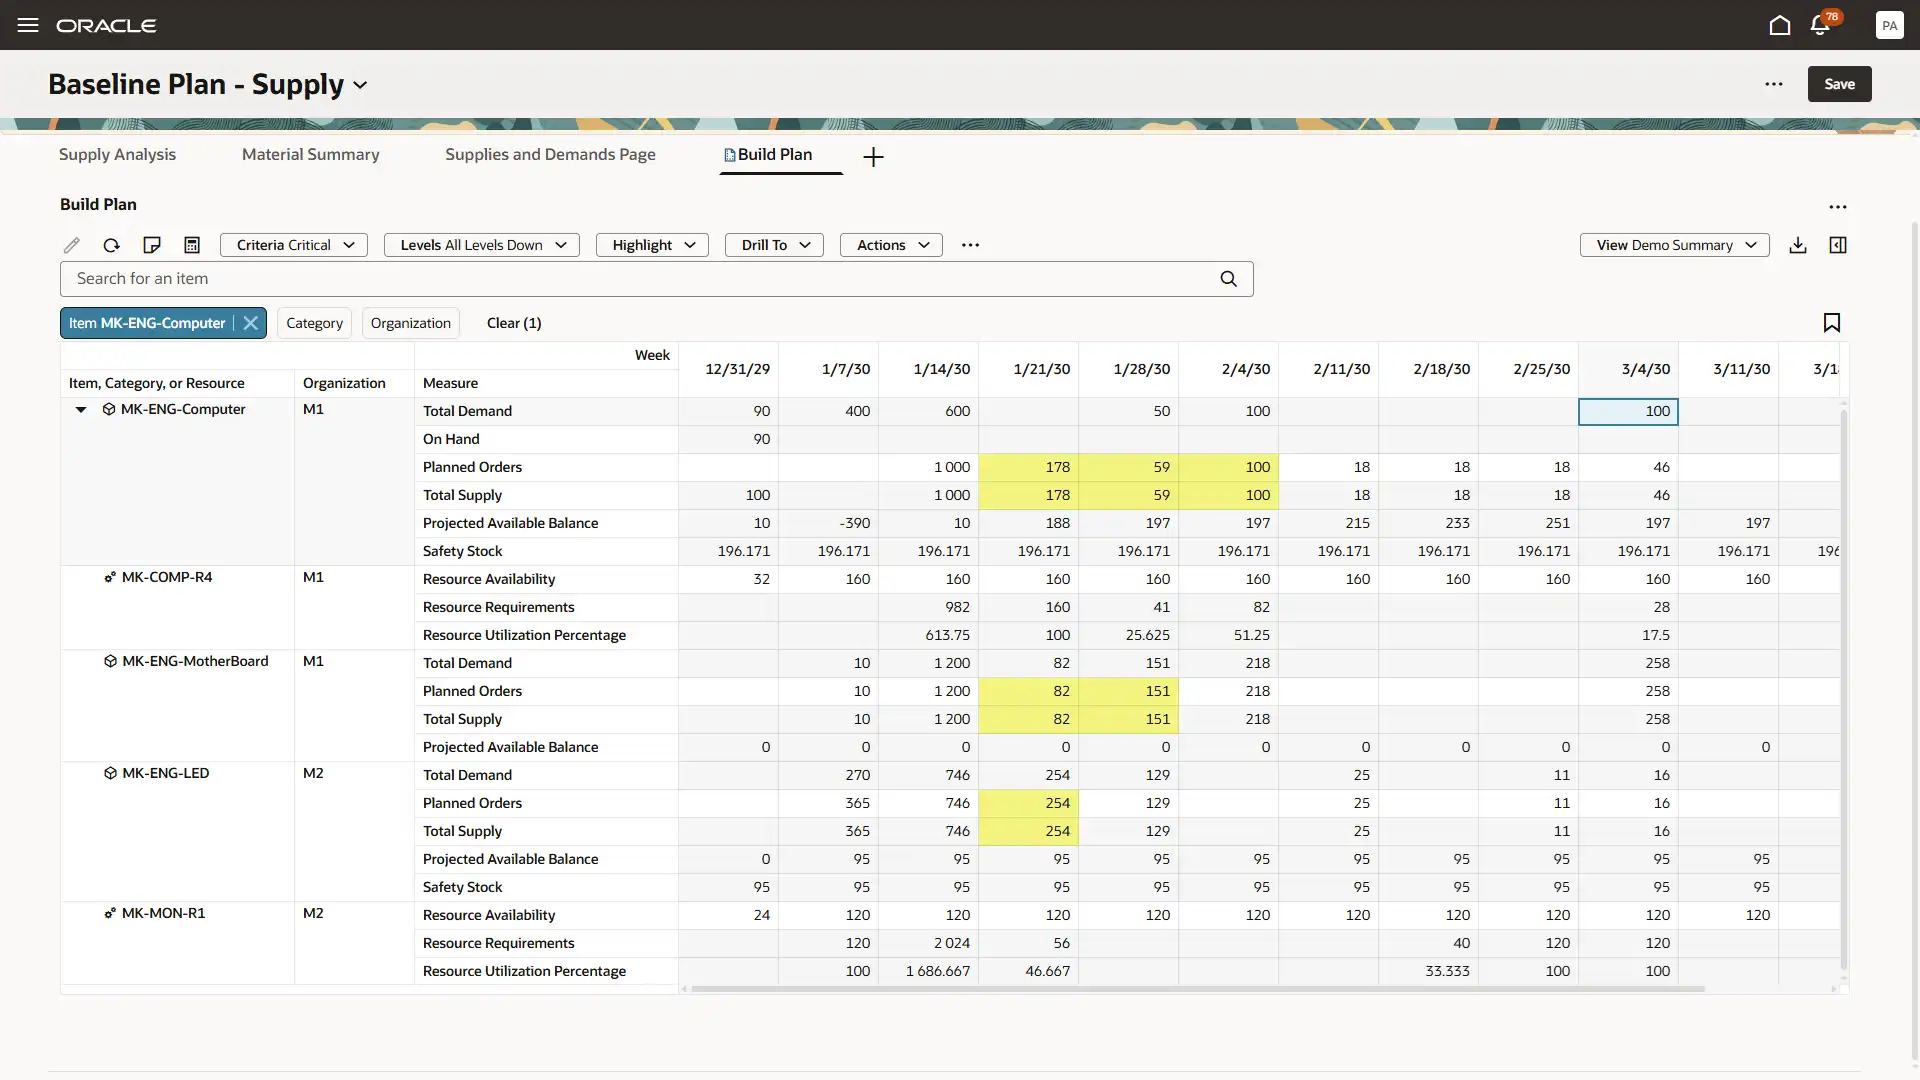Open the notifications bell
The width and height of the screenshot is (1920, 1080).
click(x=1820, y=25)
